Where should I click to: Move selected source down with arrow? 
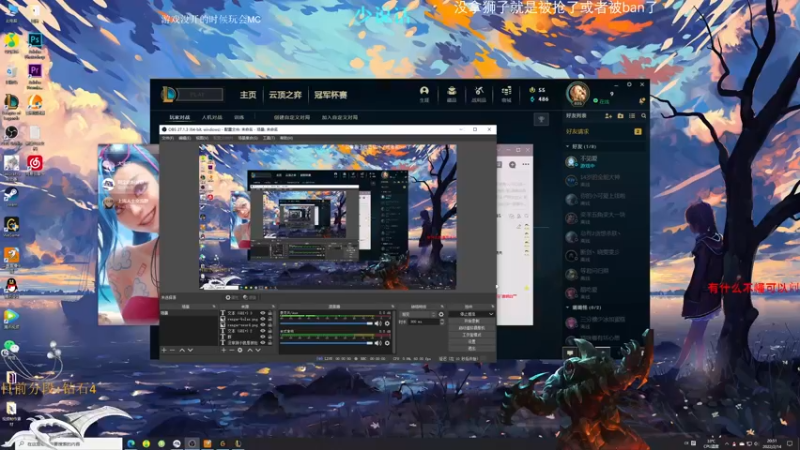(258, 350)
